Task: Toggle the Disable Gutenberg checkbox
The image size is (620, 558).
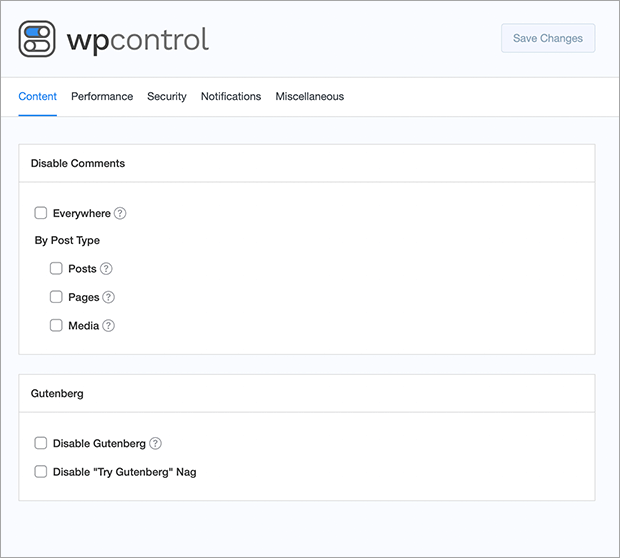Action: 41,443
